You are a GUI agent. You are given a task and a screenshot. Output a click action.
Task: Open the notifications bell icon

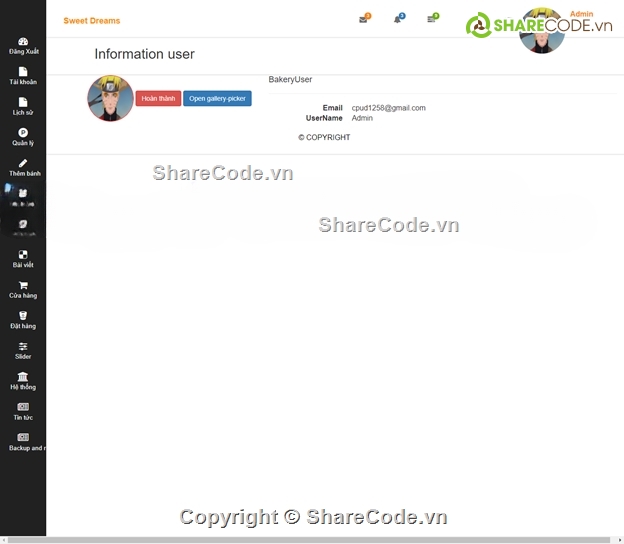399,19
